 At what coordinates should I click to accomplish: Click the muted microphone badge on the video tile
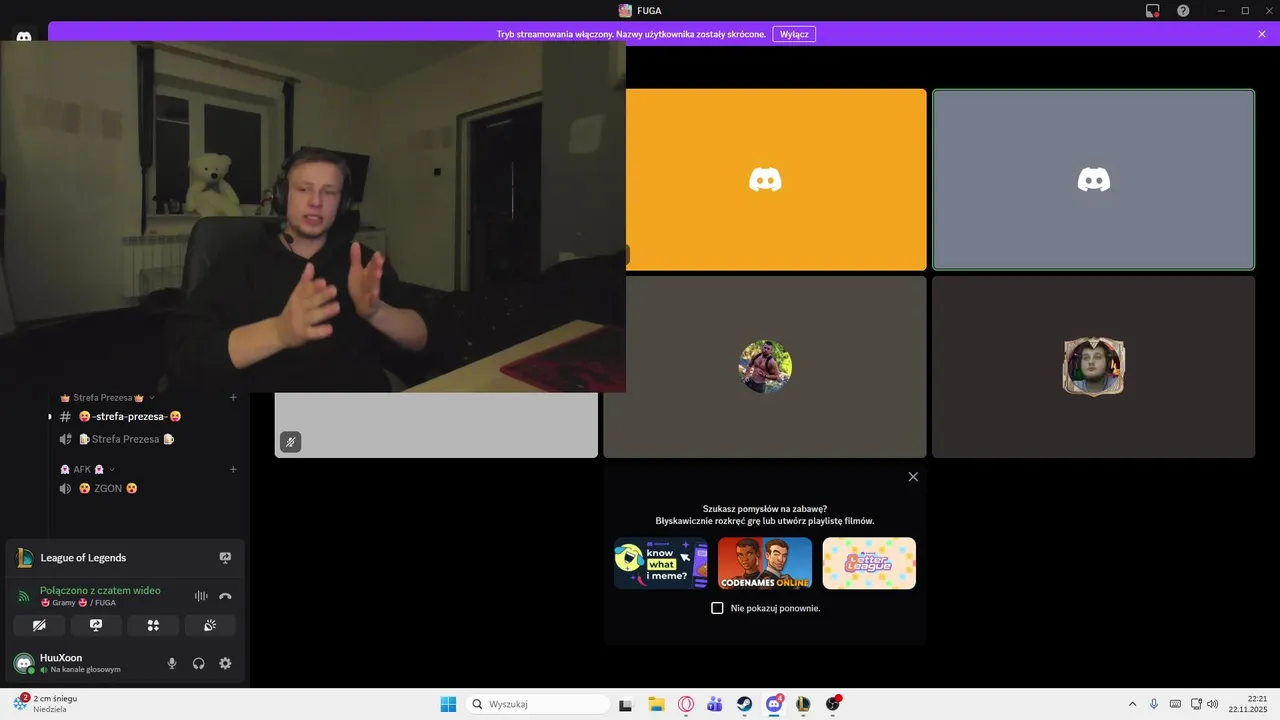click(291, 441)
